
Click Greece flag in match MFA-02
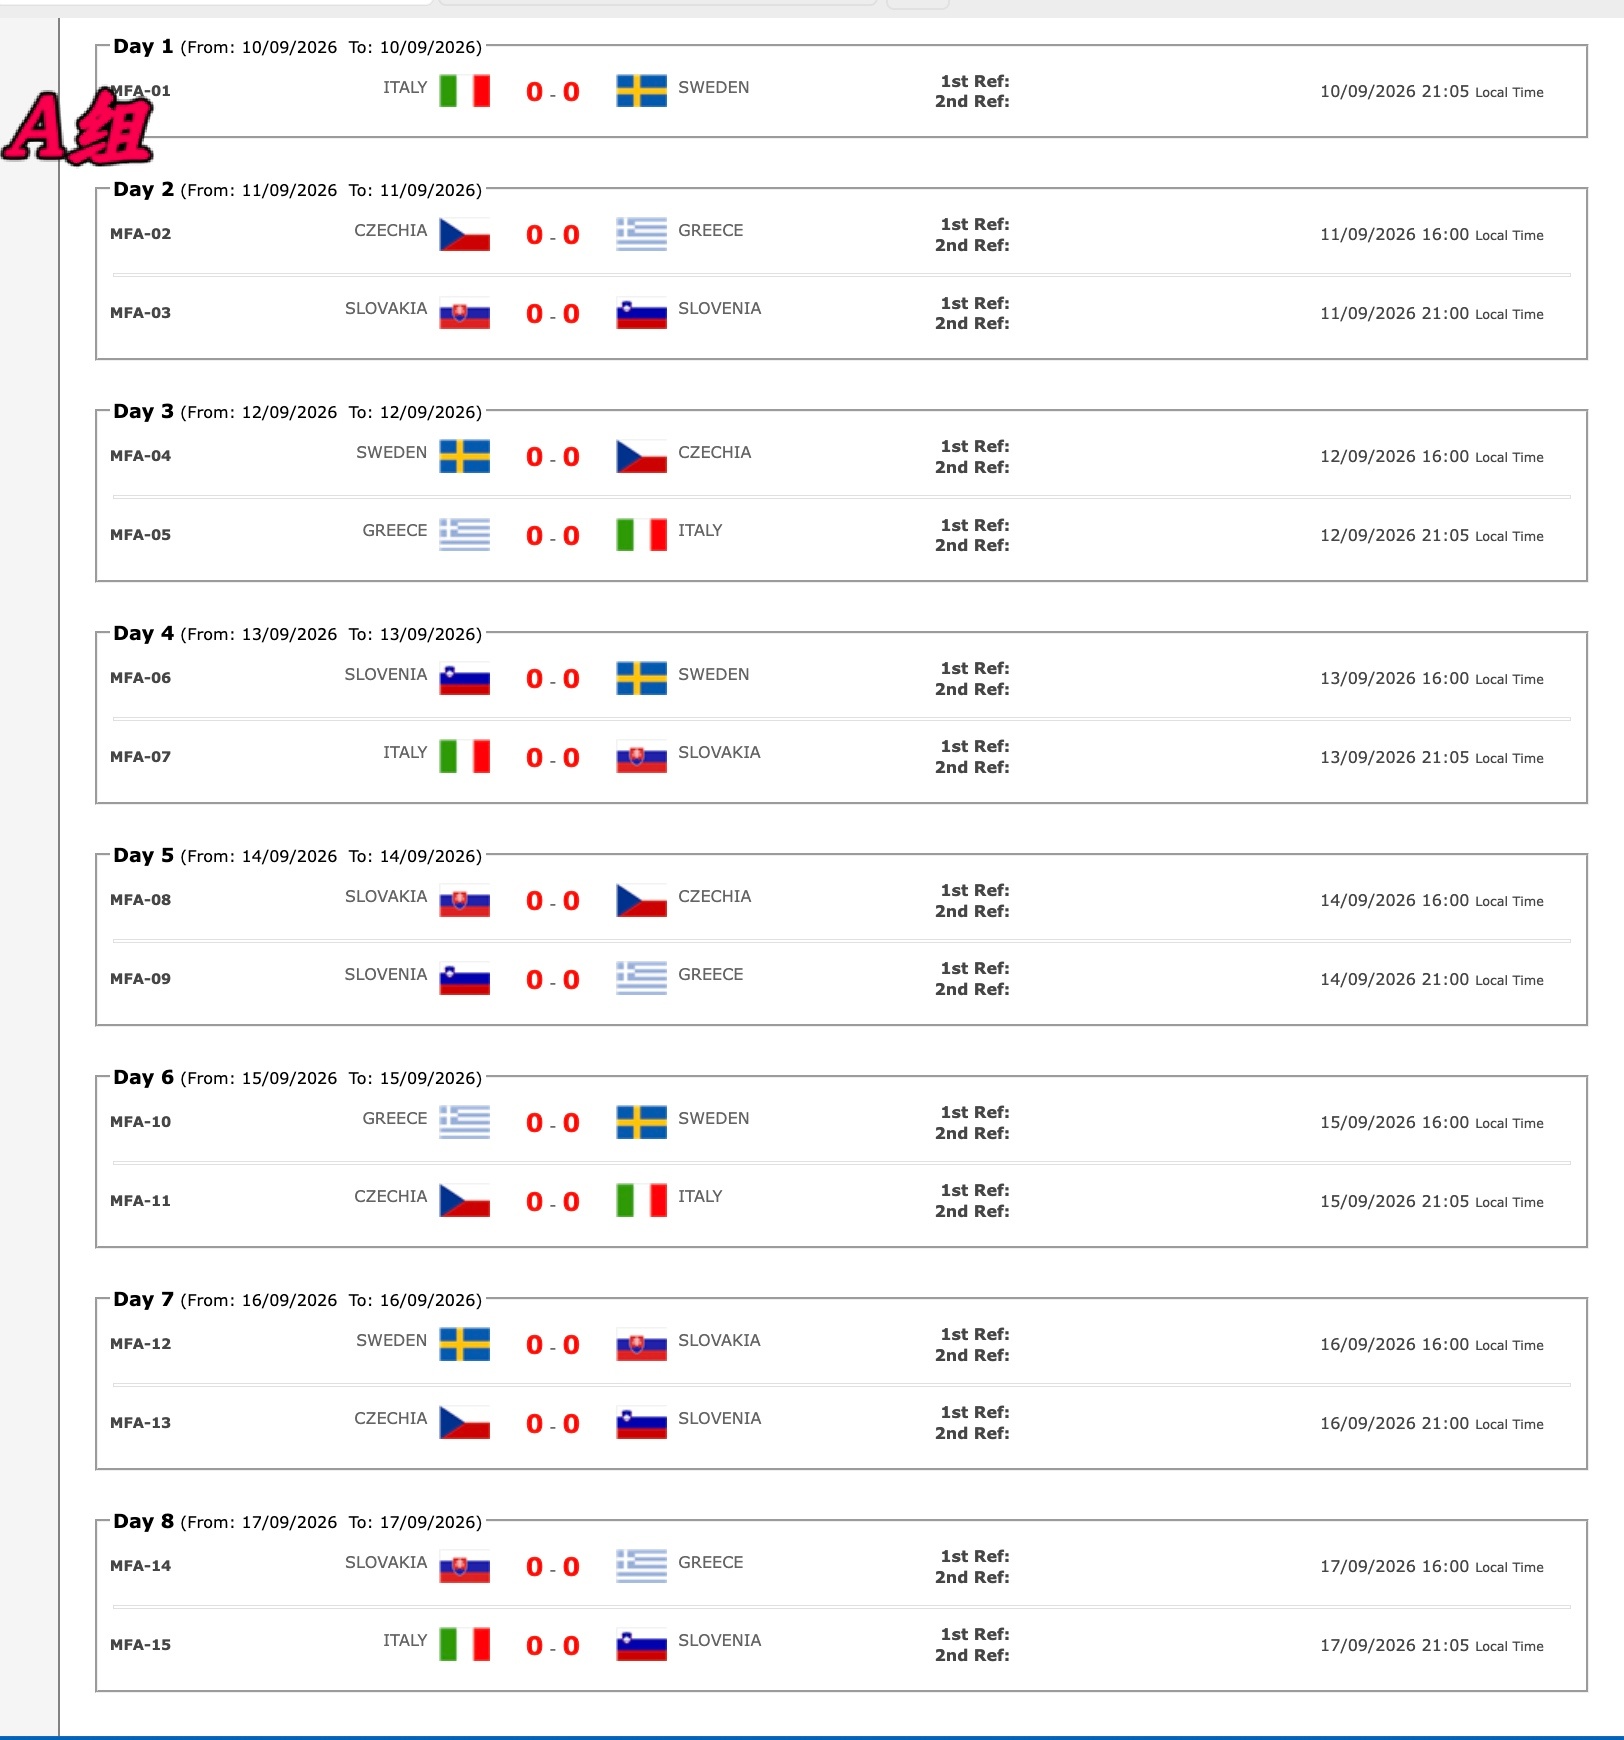(x=642, y=234)
